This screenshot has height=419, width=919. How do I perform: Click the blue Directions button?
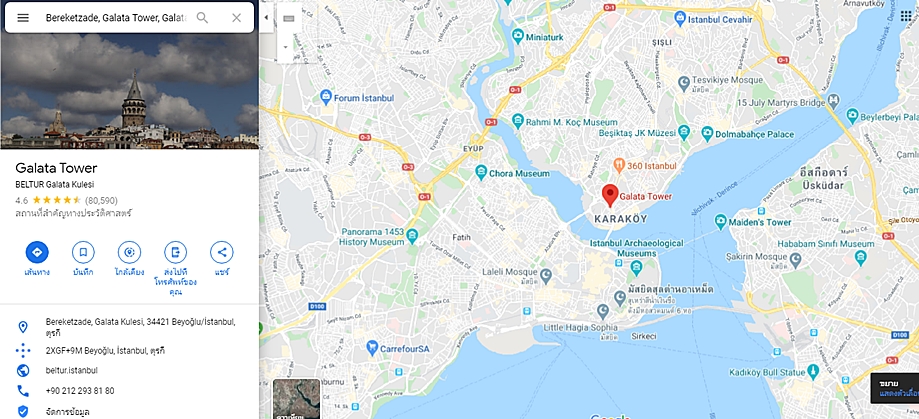(37, 252)
